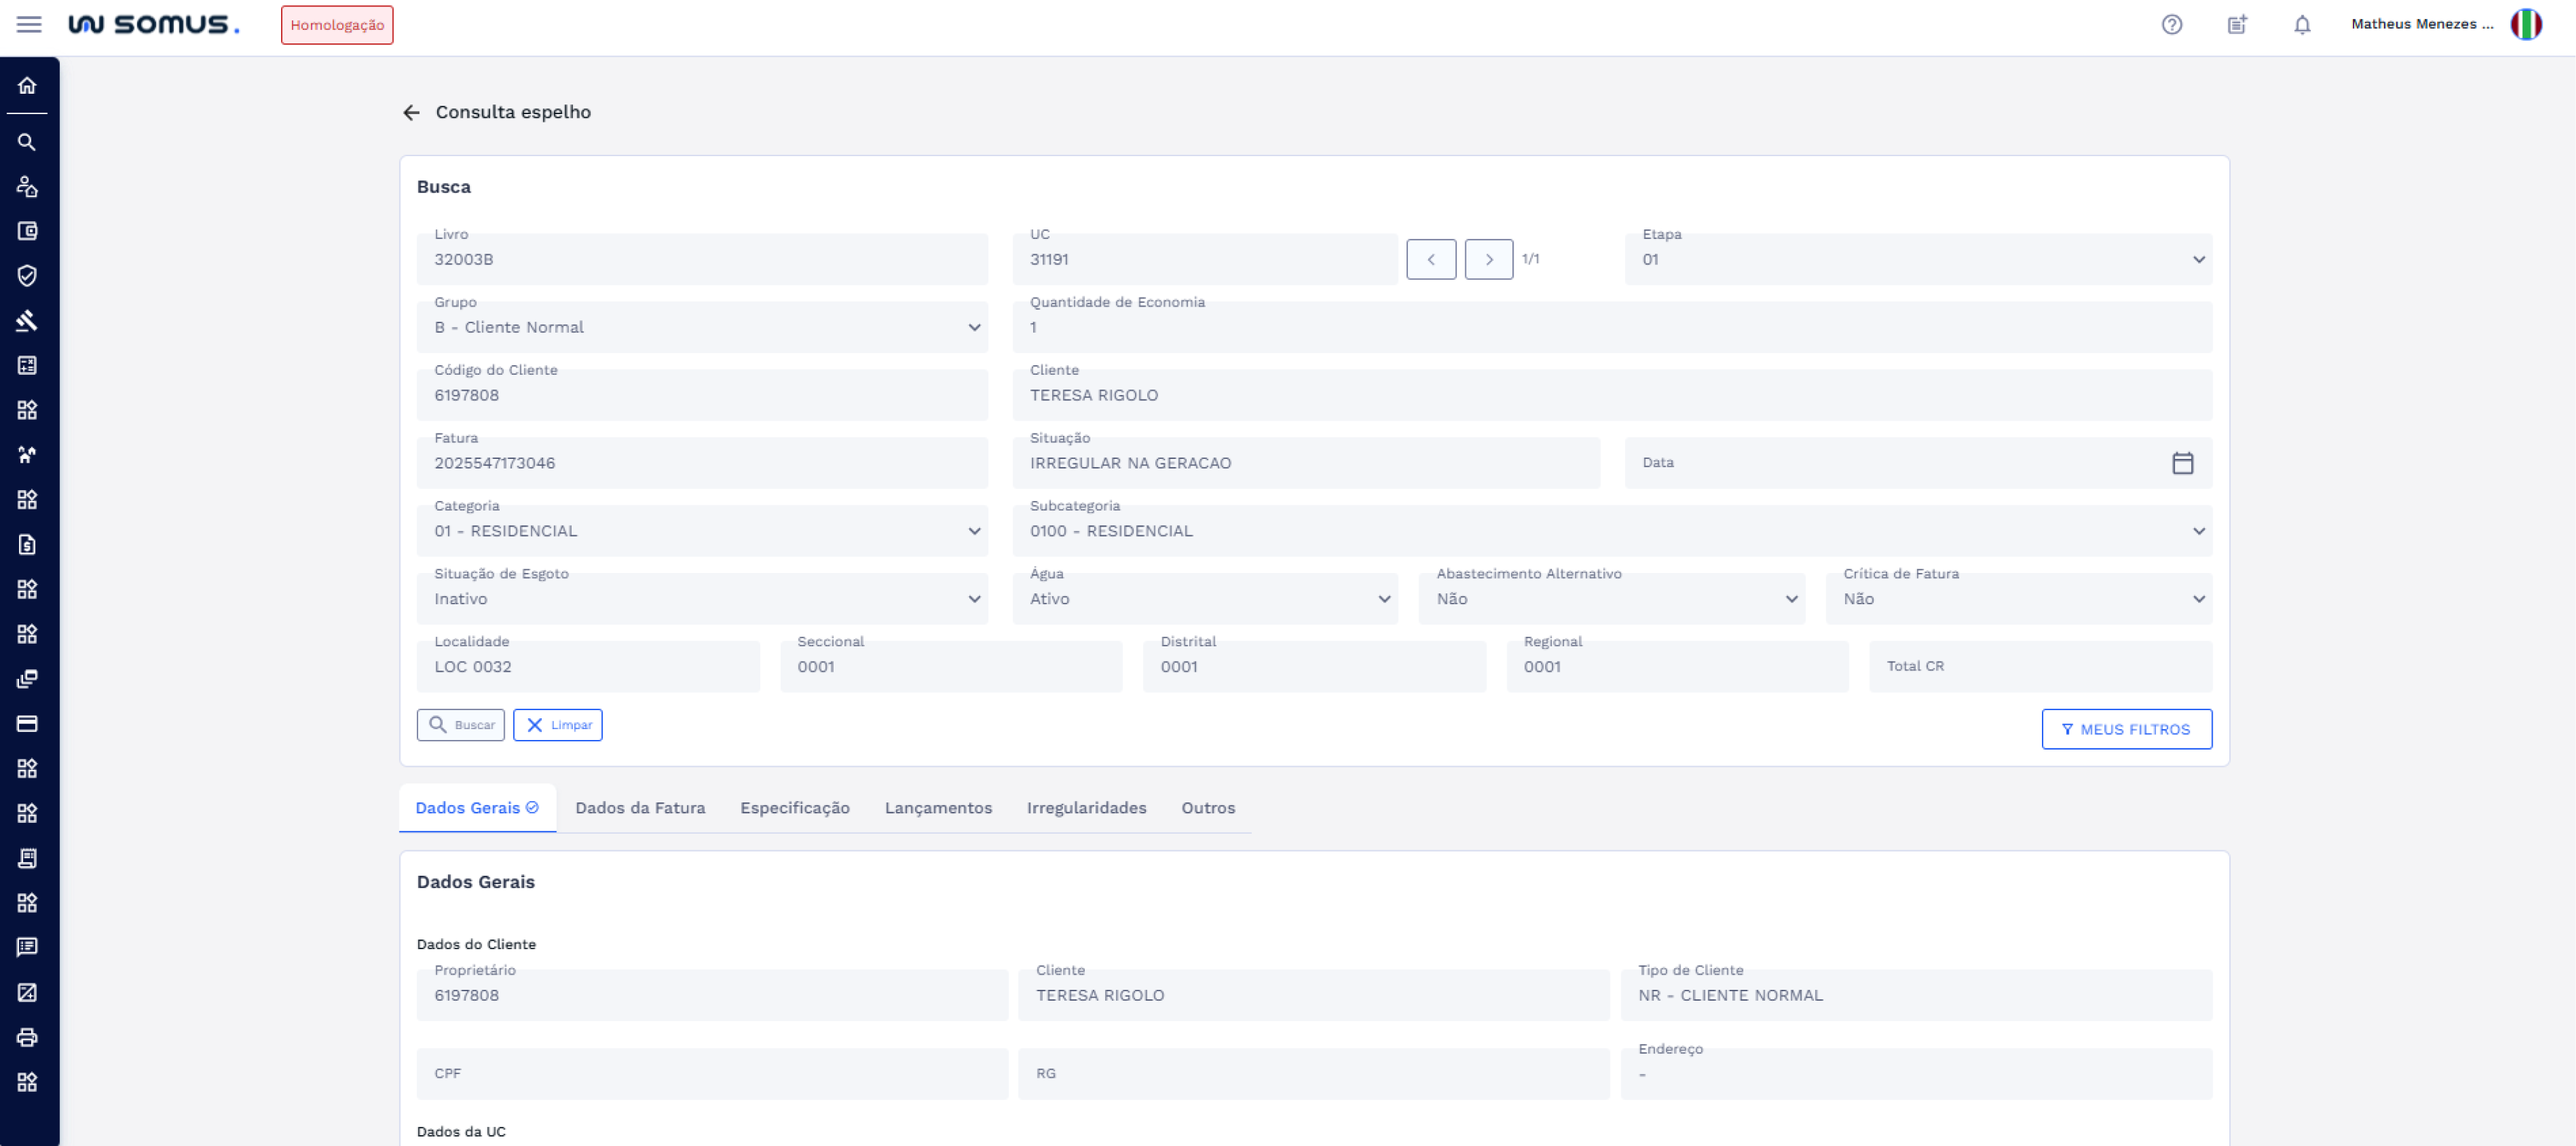Open the calendar picker in Data field
Viewport: 2576px width, 1146px height.
click(2182, 463)
